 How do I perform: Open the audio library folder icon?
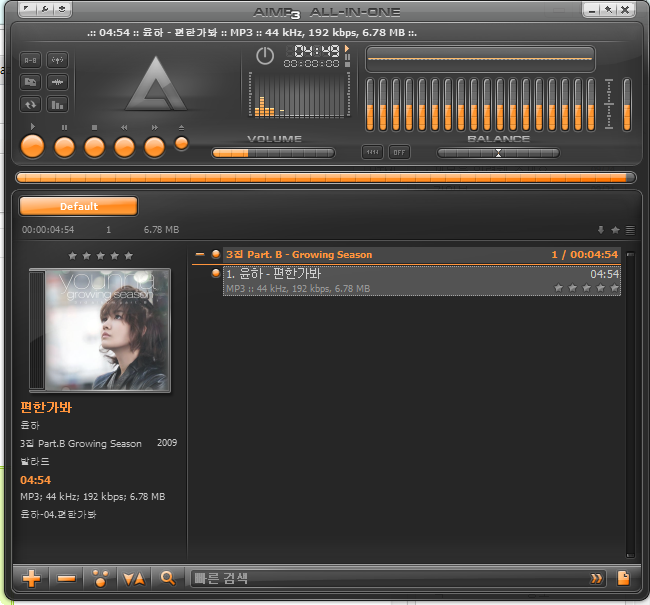(30, 82)
